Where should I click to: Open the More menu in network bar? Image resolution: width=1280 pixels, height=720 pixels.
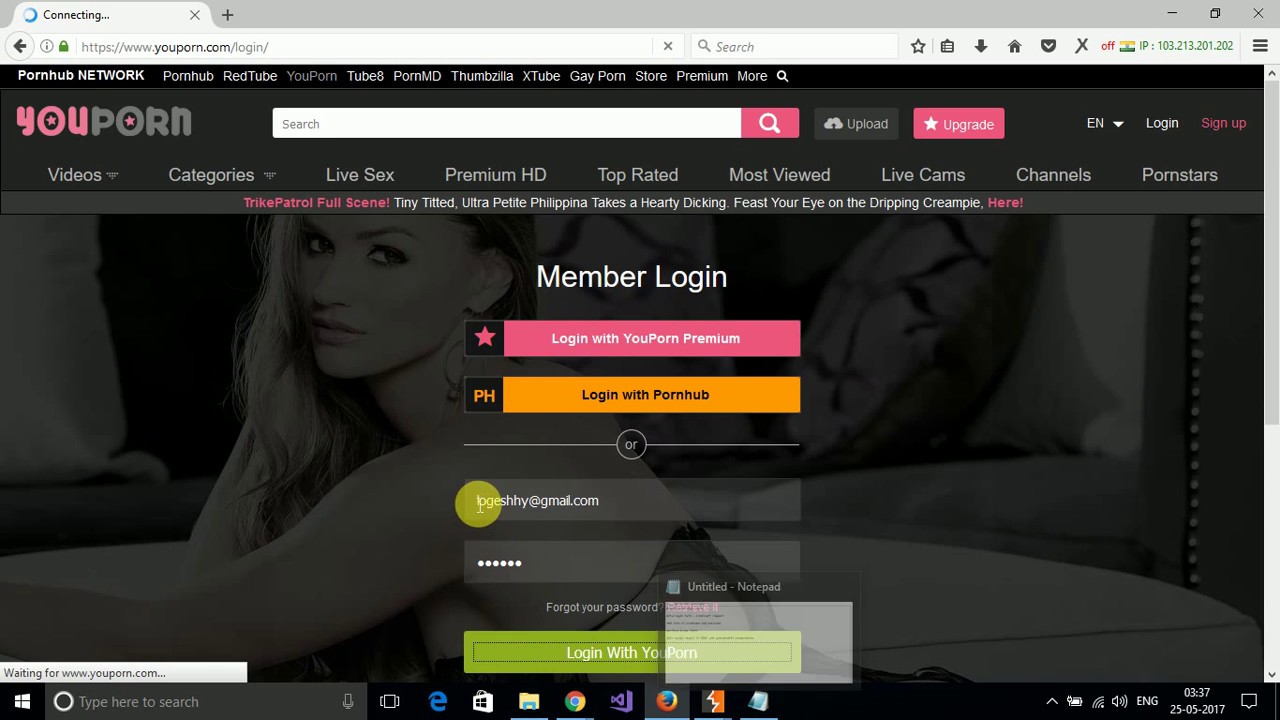click(x=752, y=76)
